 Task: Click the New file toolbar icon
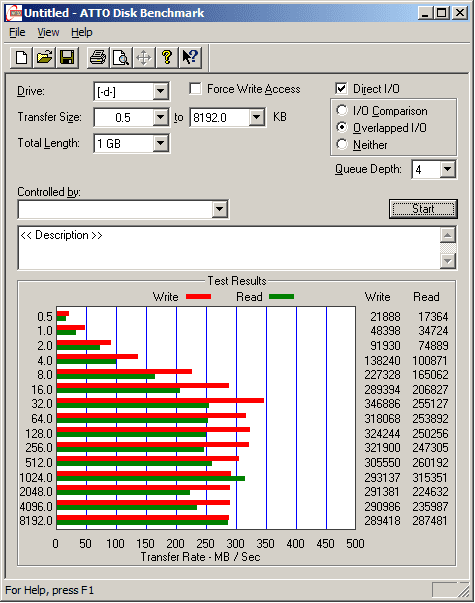(x=22, y=58)
